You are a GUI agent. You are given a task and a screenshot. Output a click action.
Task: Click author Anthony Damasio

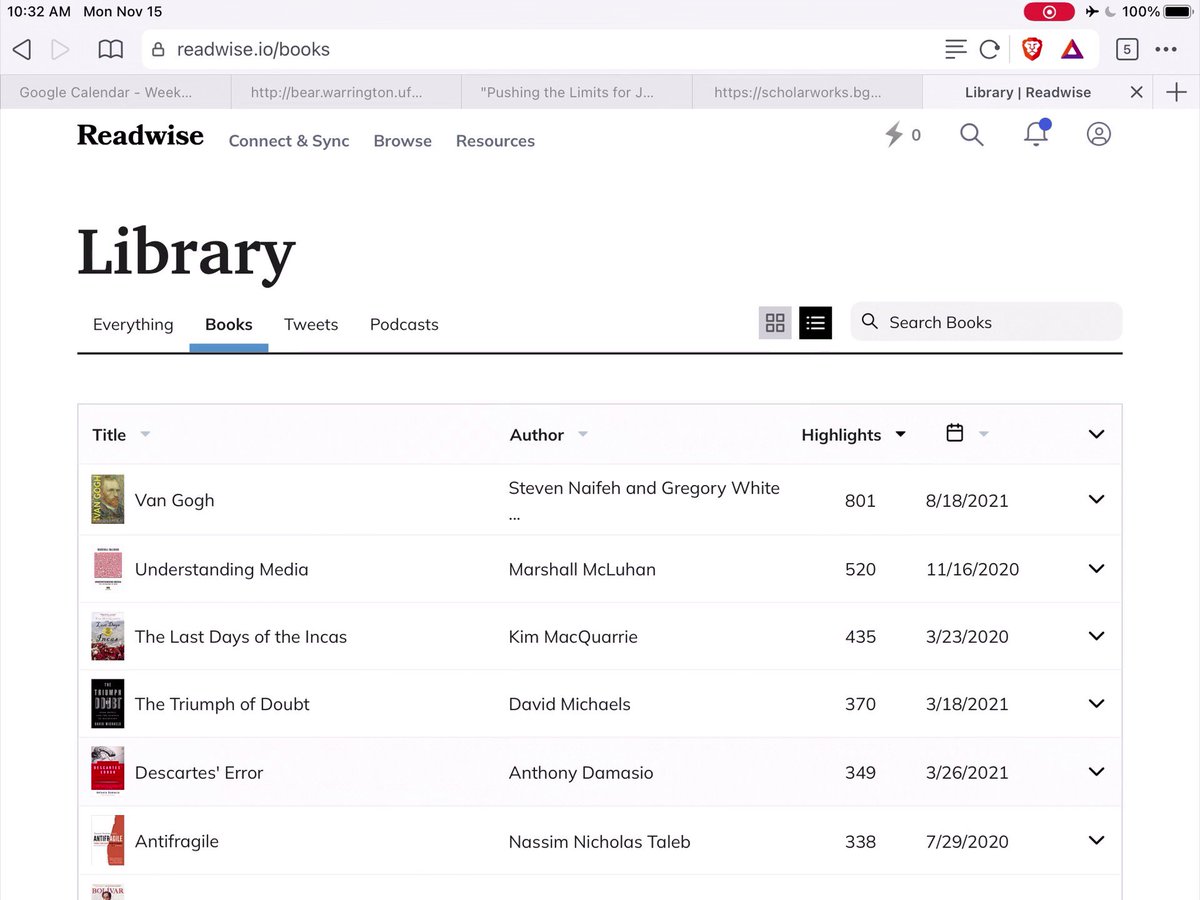tap(581, 772)
